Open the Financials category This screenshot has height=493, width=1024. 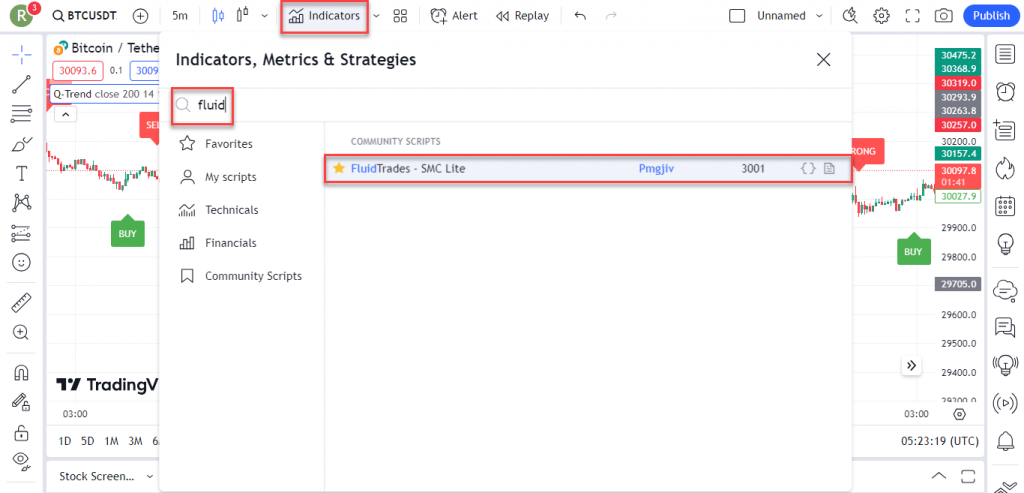(231, 243)
